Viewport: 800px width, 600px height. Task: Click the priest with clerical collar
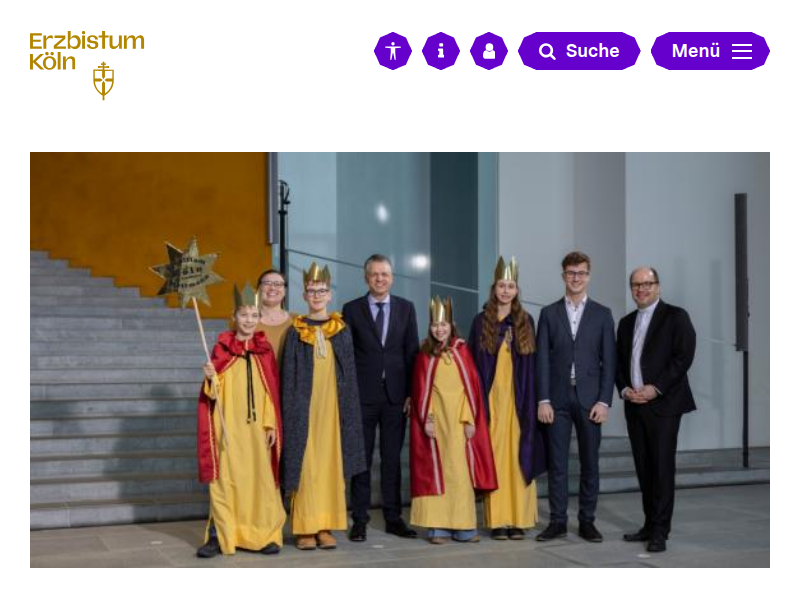coord(654,408)
